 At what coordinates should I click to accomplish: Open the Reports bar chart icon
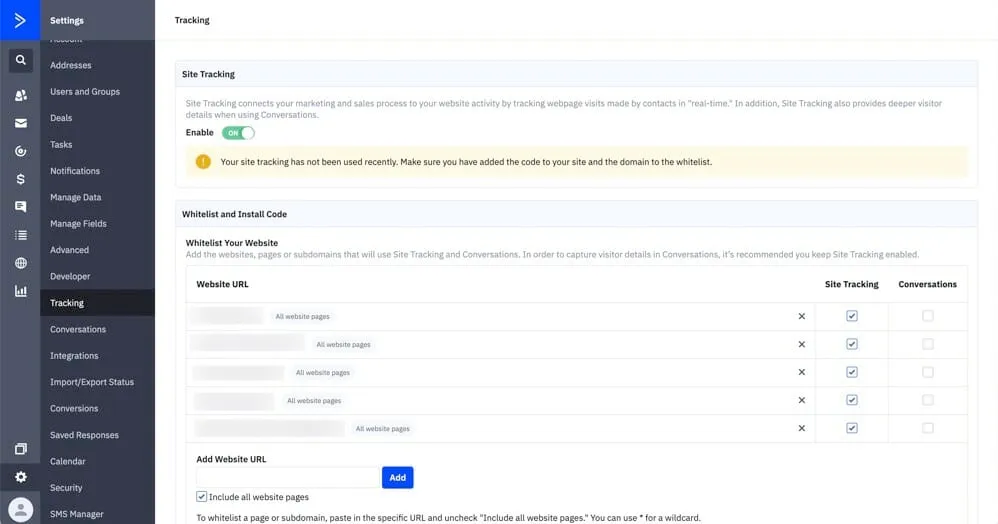click(20, 291)
